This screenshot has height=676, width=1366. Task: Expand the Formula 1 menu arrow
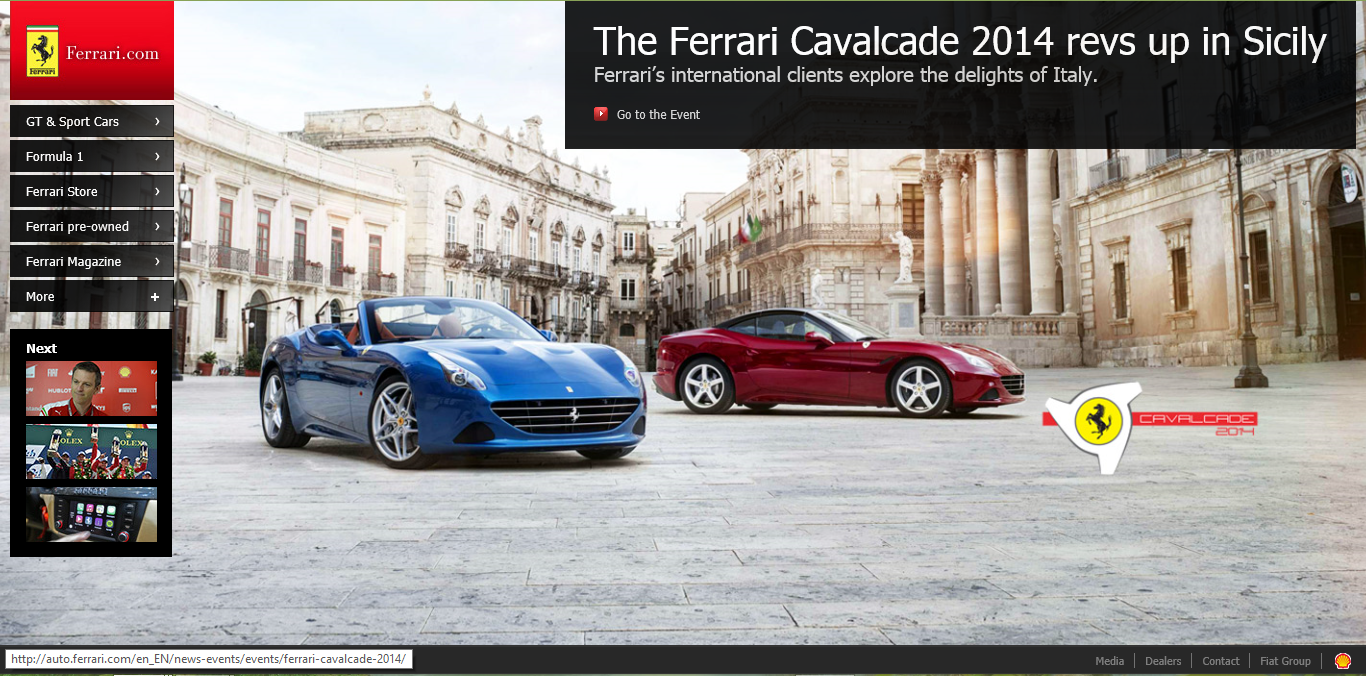(x=157, y=156)
